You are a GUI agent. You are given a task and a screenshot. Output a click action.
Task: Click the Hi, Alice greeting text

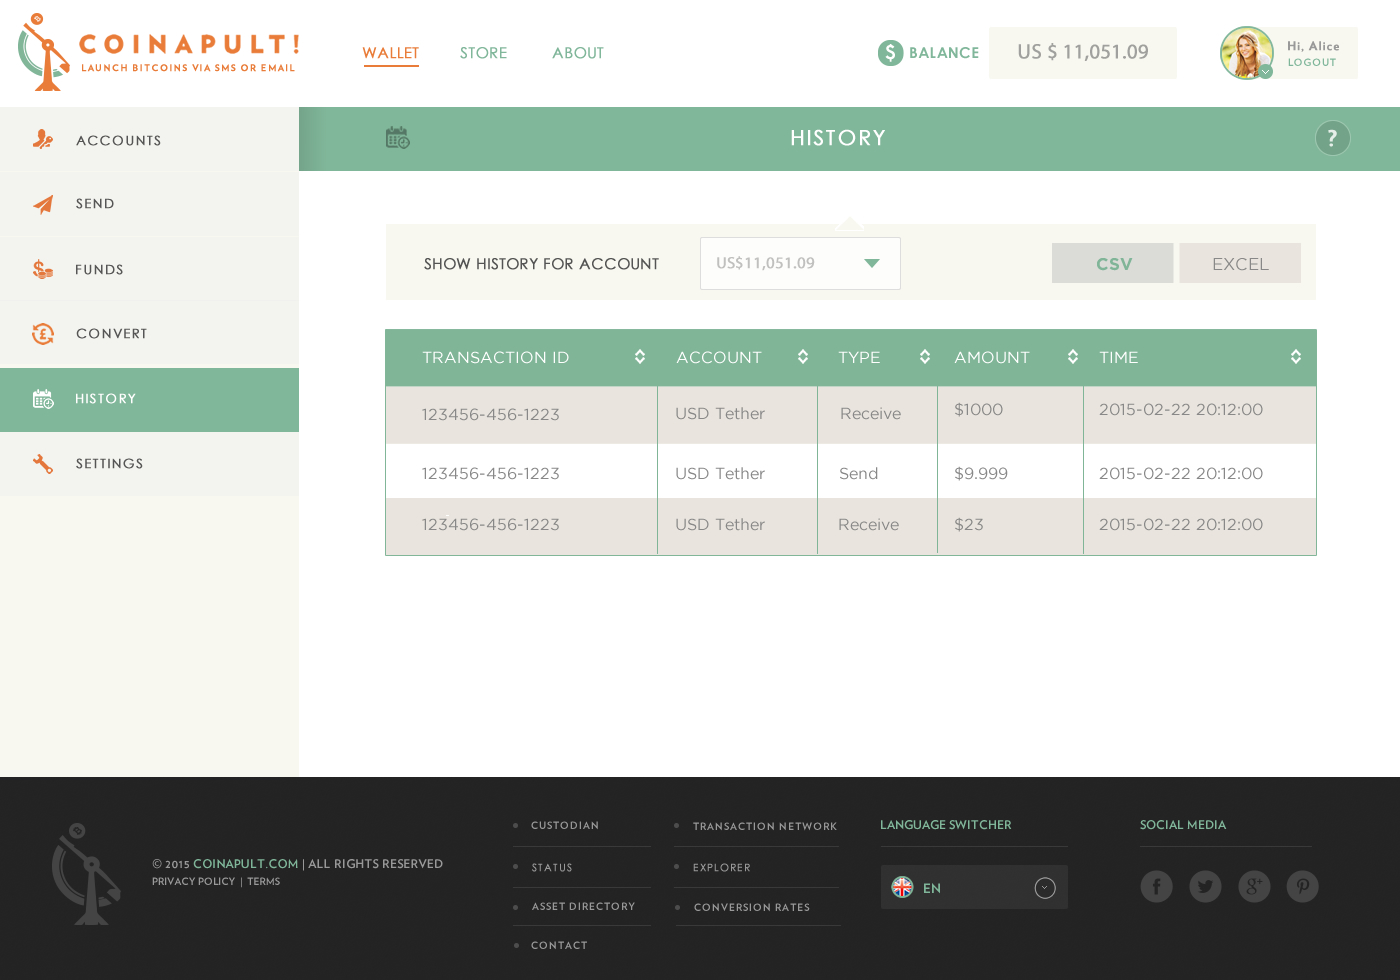(1313, 46)
